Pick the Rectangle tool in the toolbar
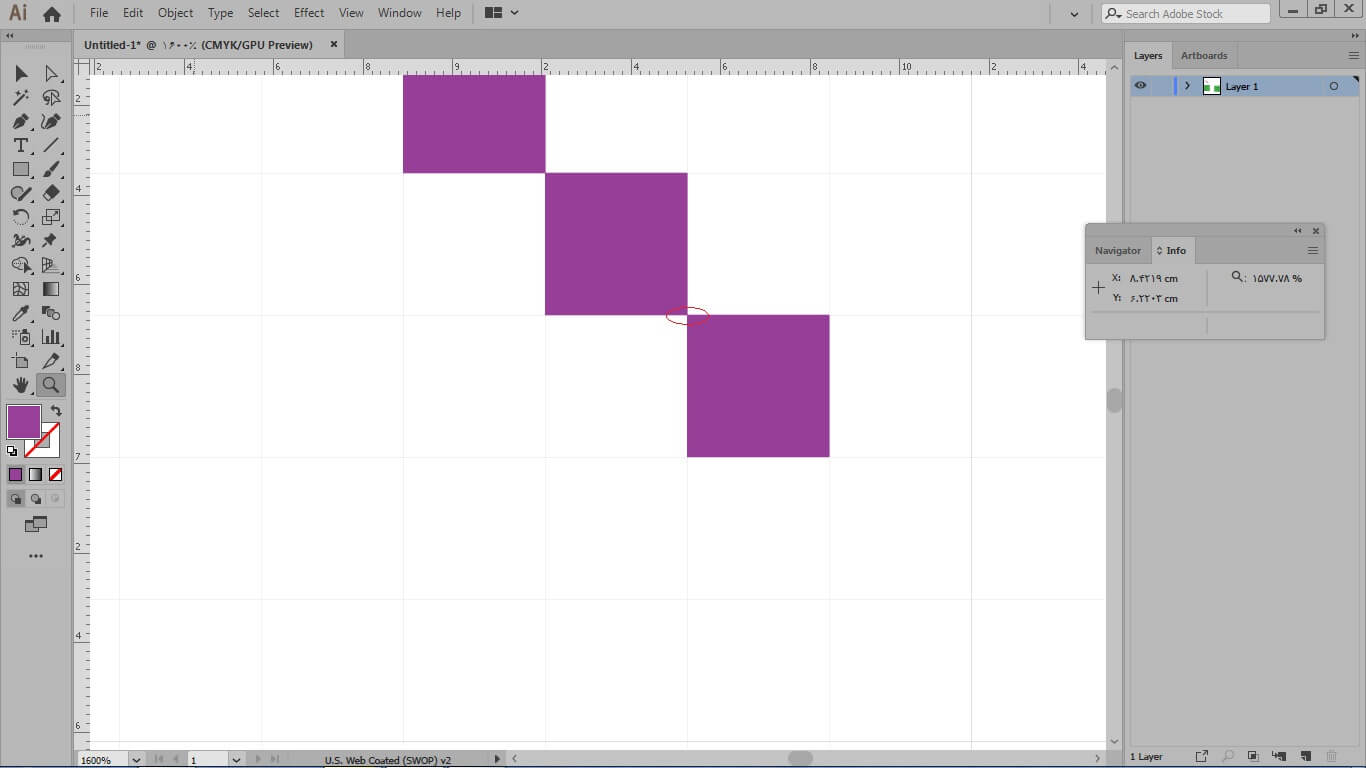Image resolution: width=1366 pixels, height=768 pixels. [x=20, y=169]
